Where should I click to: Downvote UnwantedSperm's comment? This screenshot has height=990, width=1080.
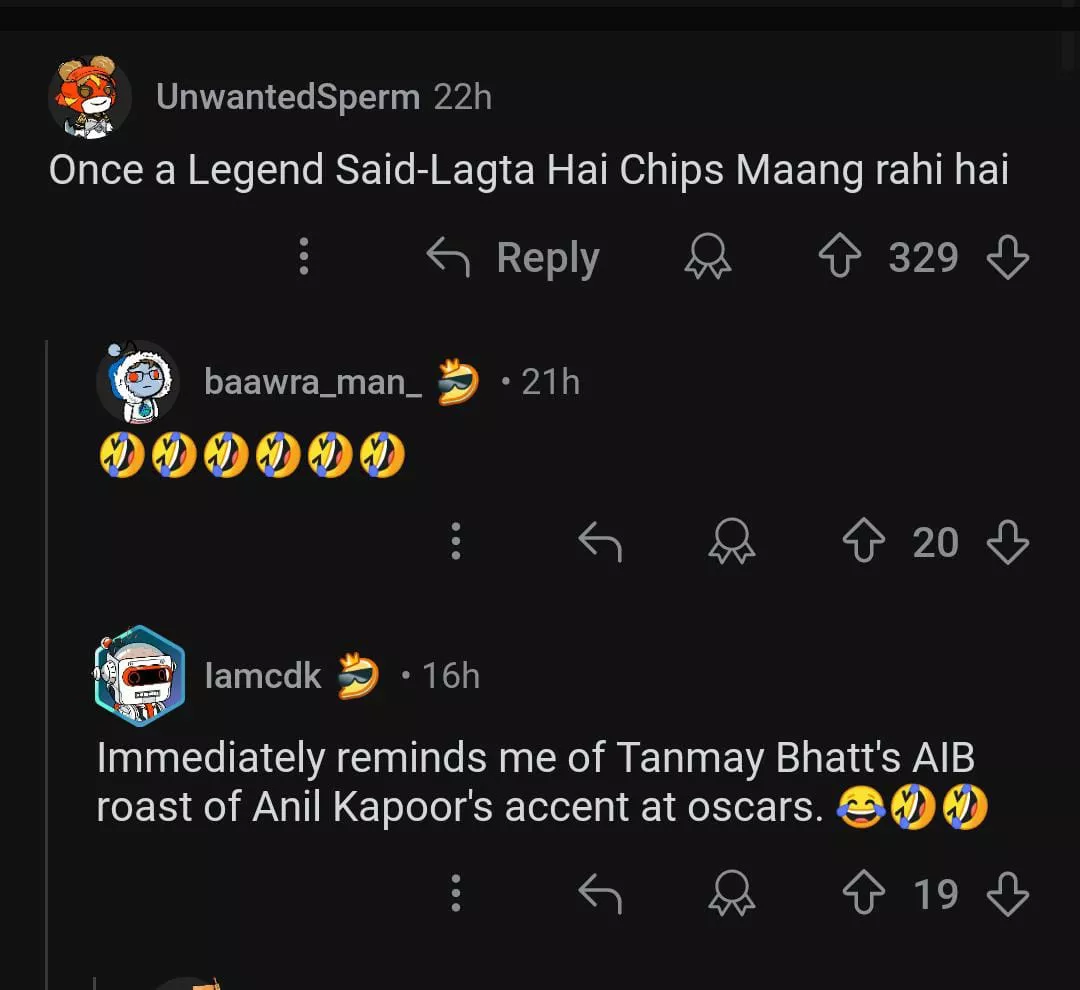point(1007,258)
